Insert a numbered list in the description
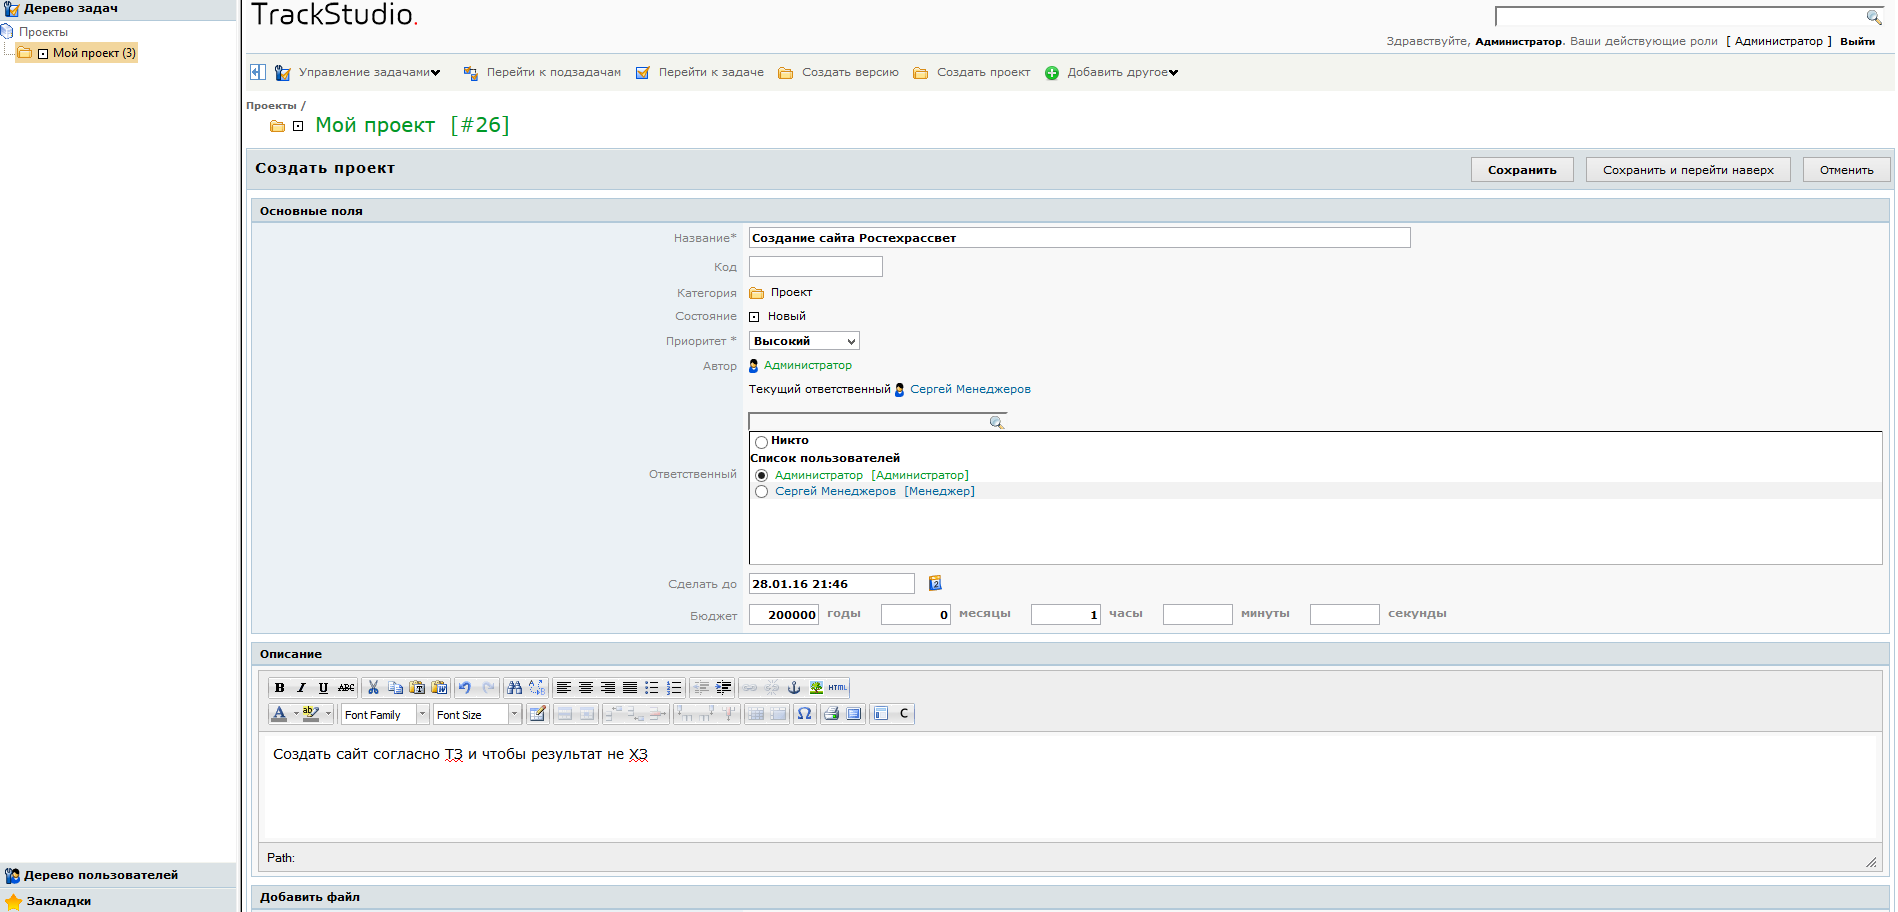Image resolution: width=1898 pixels, height=912 pixels. click(x=674, y=688)
